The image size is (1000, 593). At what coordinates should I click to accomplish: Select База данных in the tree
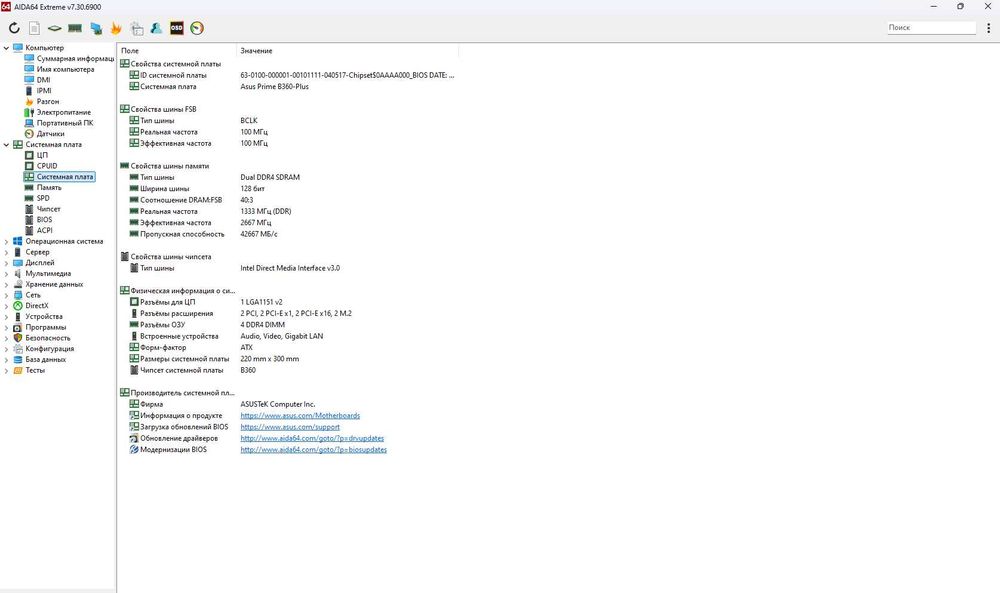coord(46,360)
